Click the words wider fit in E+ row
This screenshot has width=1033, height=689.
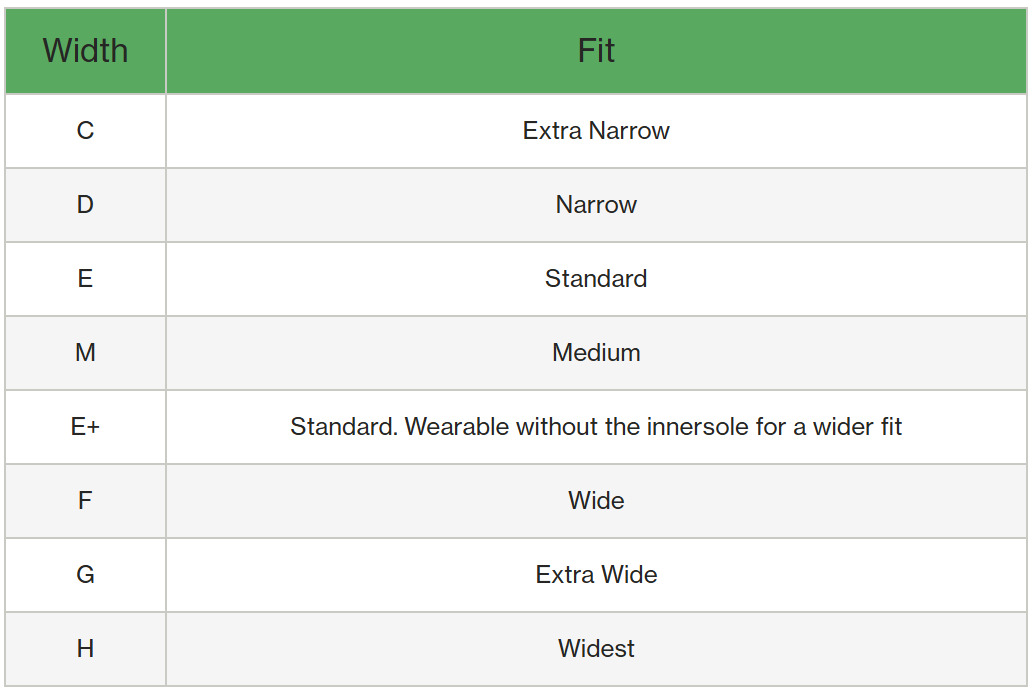click(x=860, y=427)
